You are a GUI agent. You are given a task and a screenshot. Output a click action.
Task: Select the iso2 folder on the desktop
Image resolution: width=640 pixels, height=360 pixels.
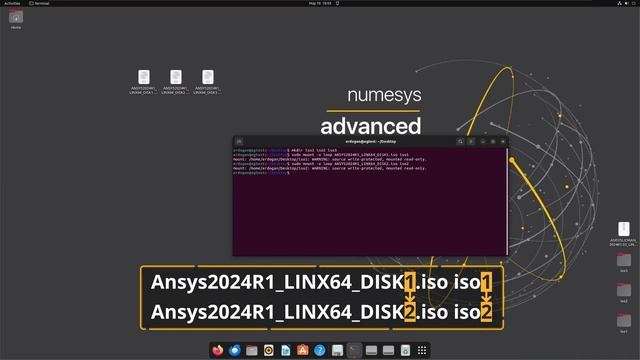click(624, 293)
